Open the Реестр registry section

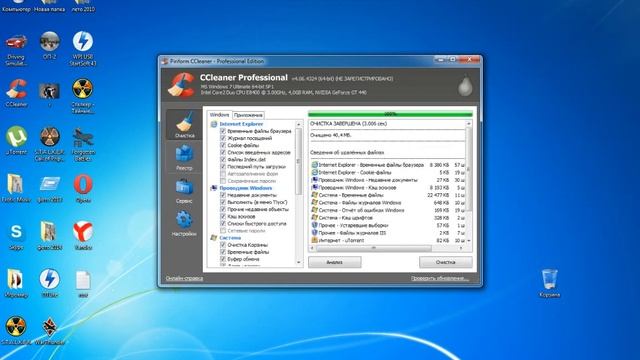tap(184, 158)
